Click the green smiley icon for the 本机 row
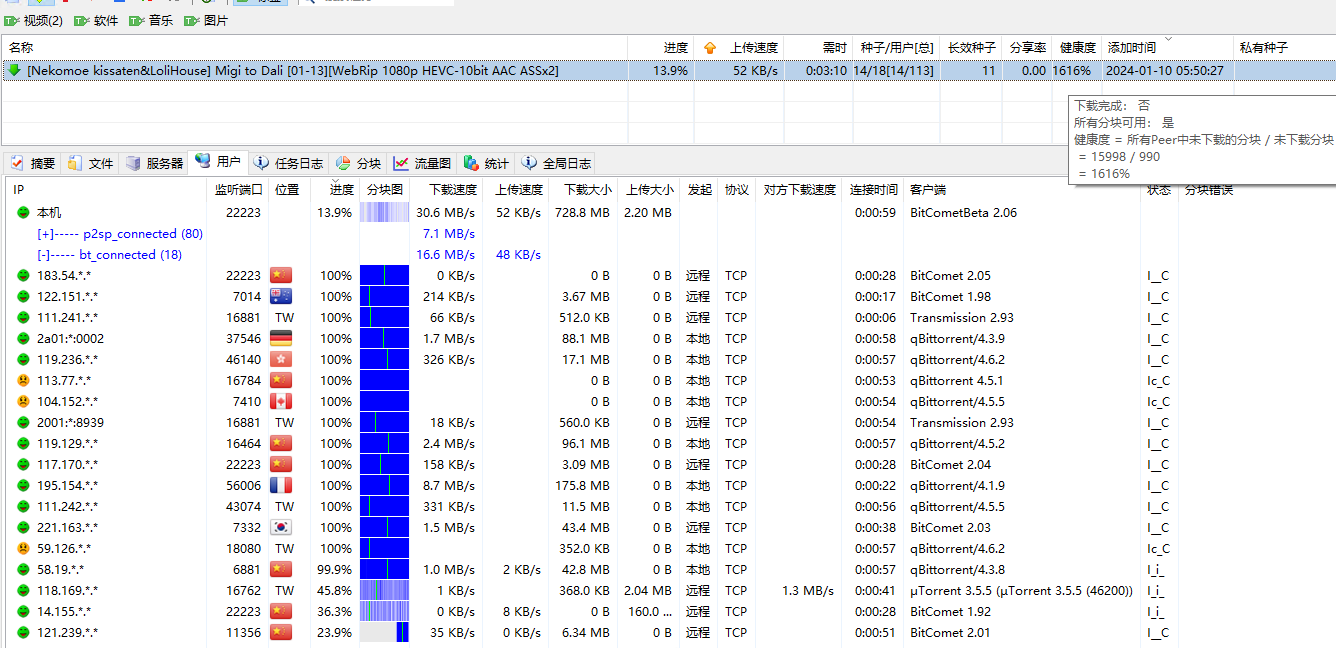Image resolution: width=1336 pixels, height=648 pixels. (x=23, y=213)
